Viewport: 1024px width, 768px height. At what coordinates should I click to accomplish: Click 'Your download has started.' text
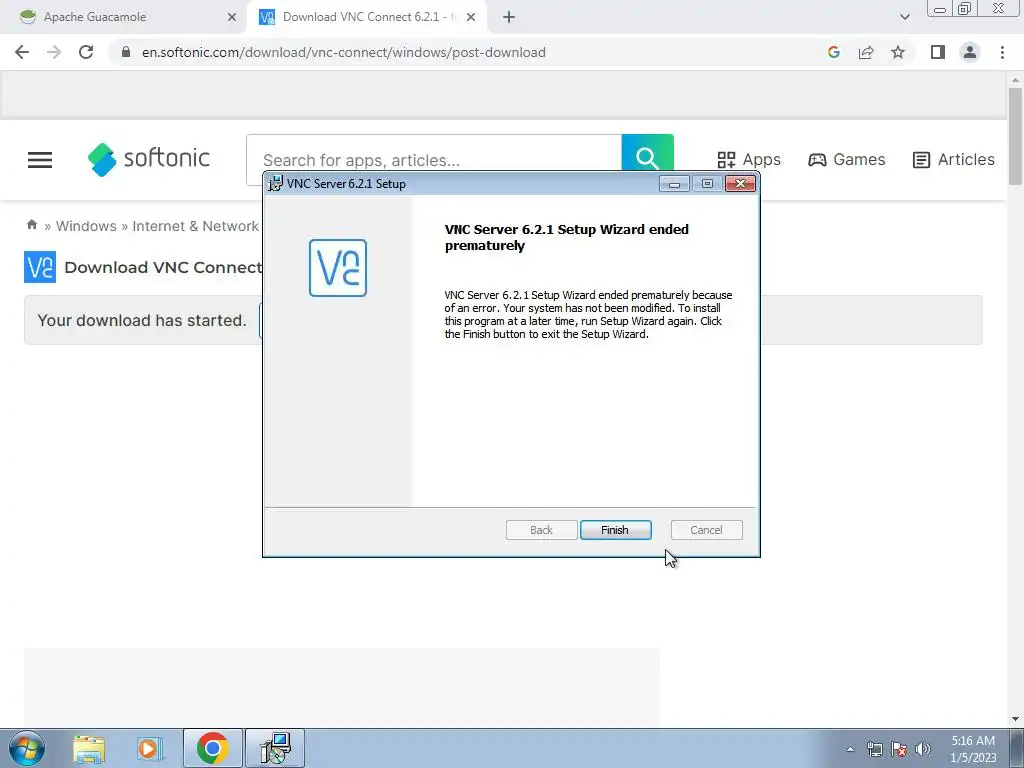[142, 321]
